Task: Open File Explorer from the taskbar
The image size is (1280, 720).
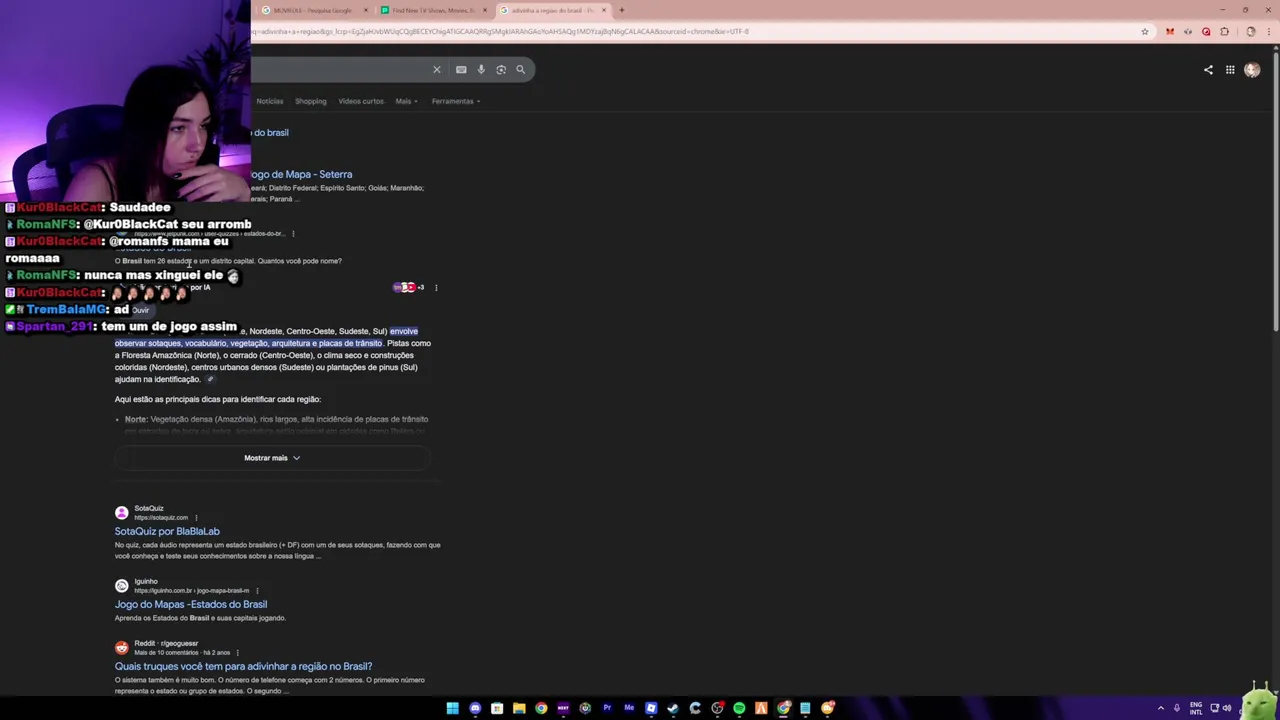Action: click(x=519, y=708)
